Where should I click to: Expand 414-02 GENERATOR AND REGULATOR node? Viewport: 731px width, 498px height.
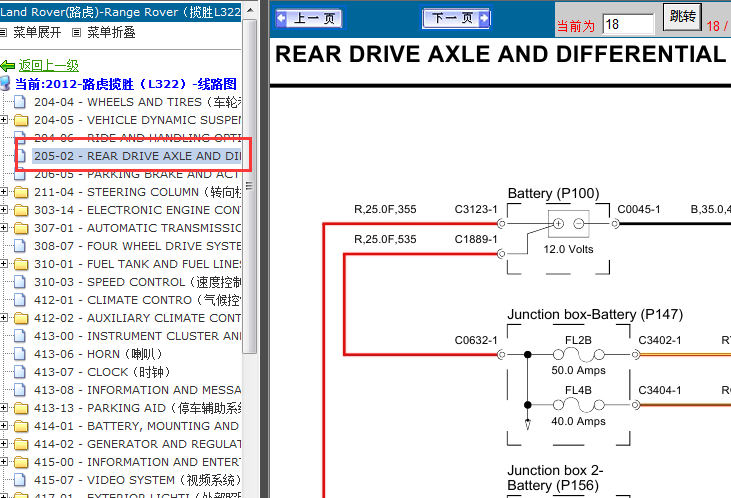pos(3,443)
